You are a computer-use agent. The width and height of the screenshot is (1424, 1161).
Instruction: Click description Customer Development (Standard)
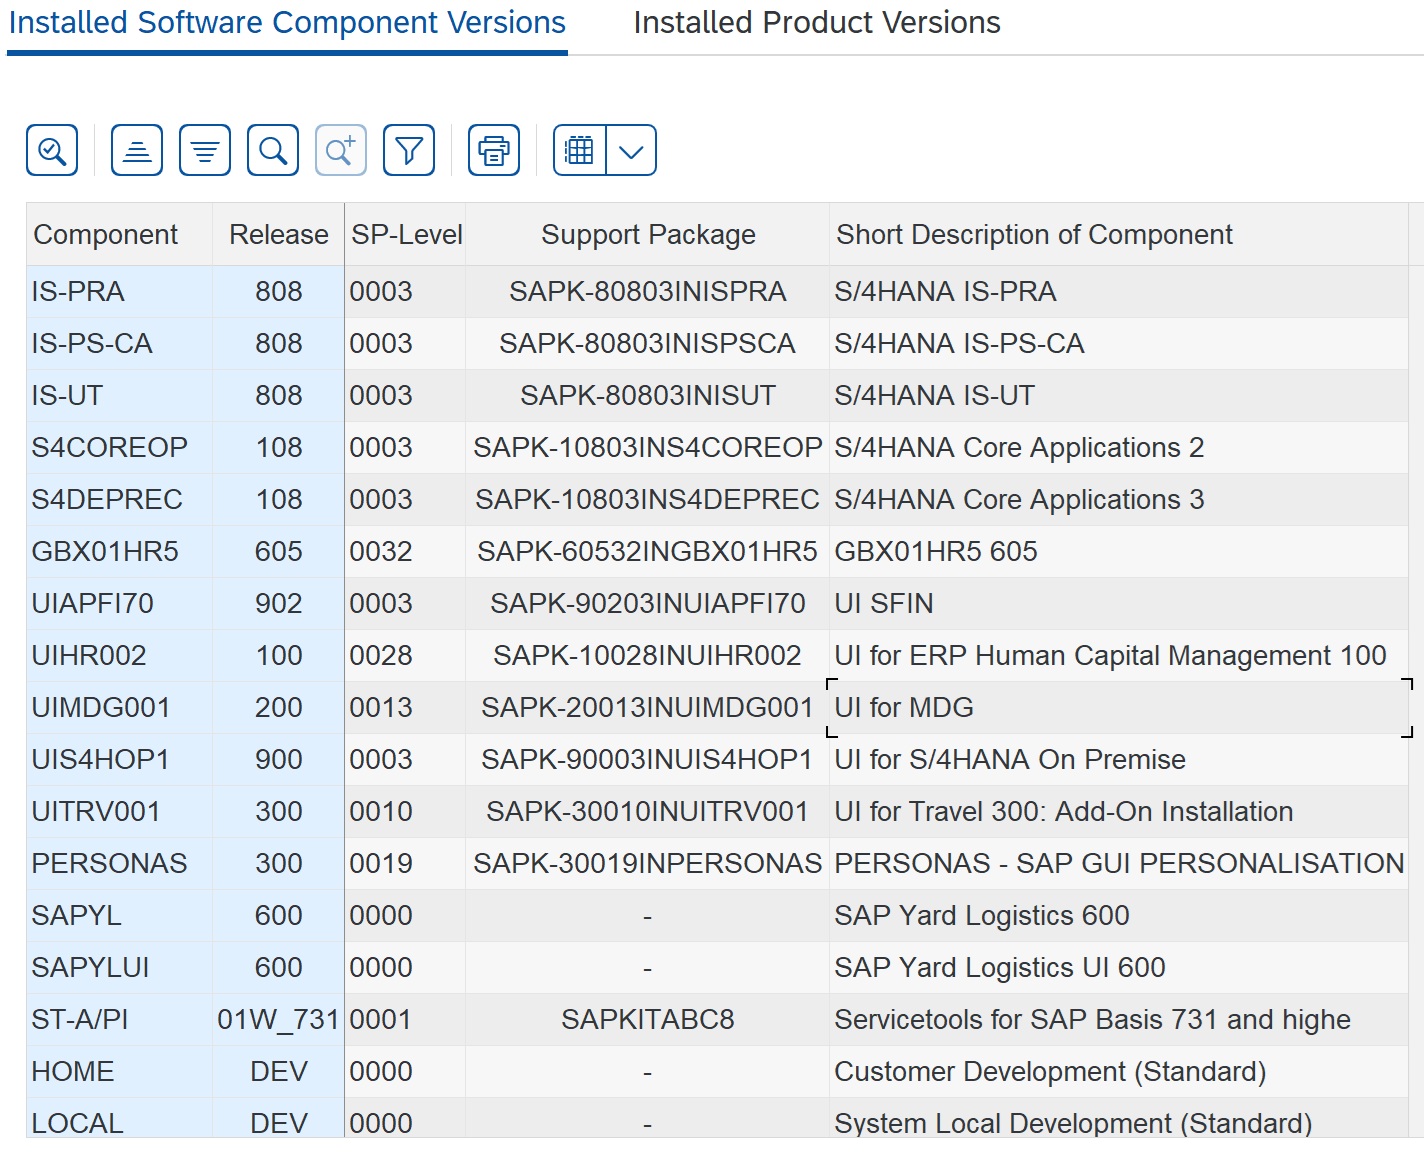(x=1118, y=1071)
